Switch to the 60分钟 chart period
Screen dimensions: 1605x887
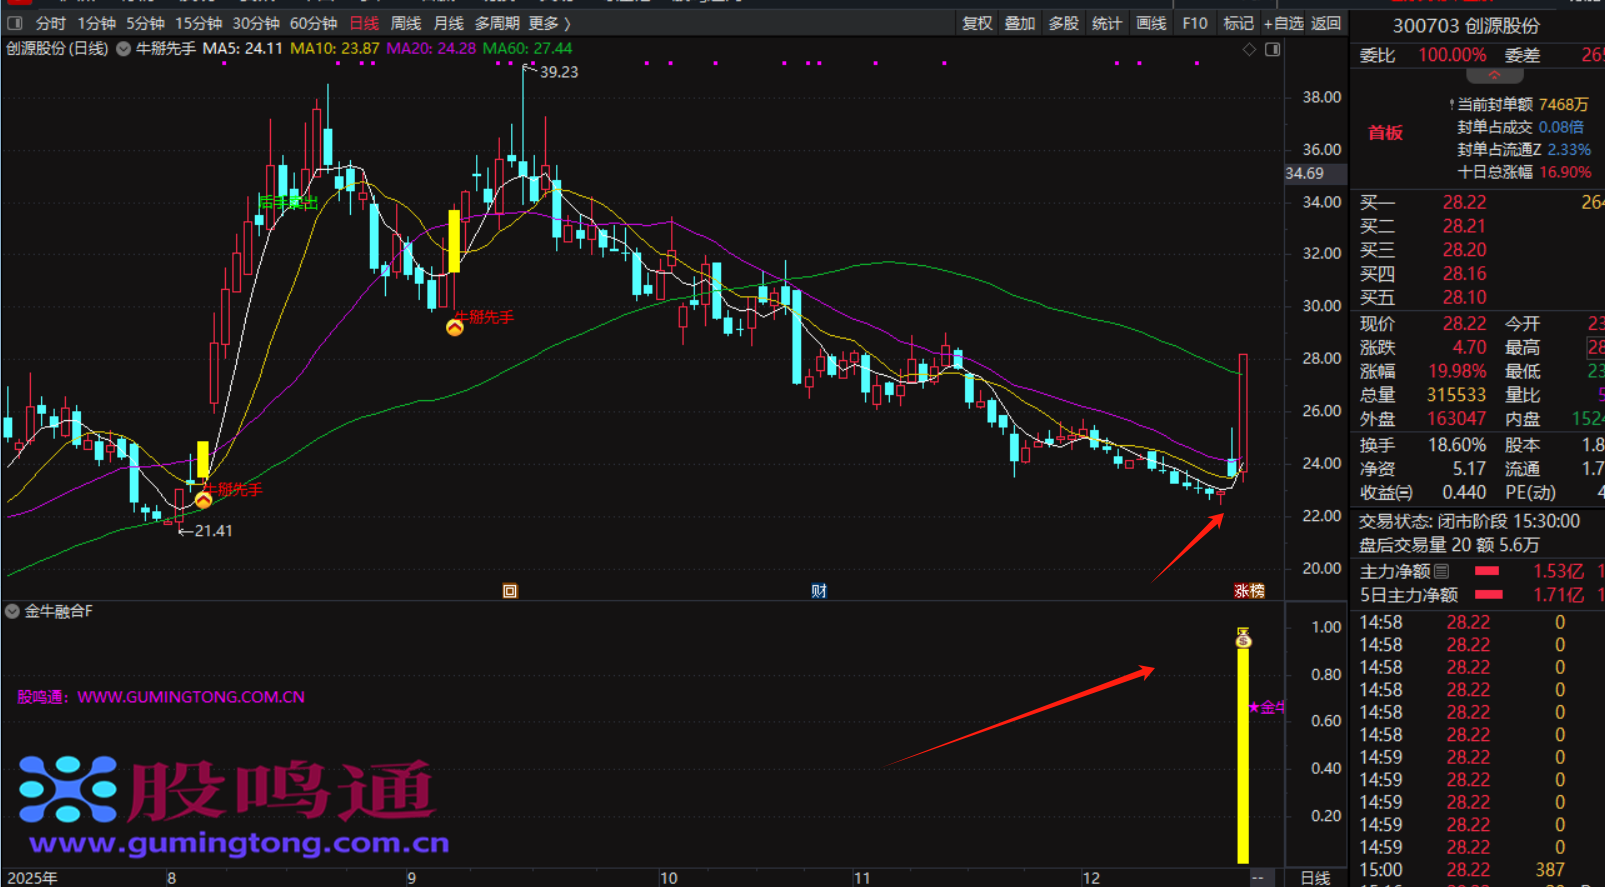pos(312,23)
